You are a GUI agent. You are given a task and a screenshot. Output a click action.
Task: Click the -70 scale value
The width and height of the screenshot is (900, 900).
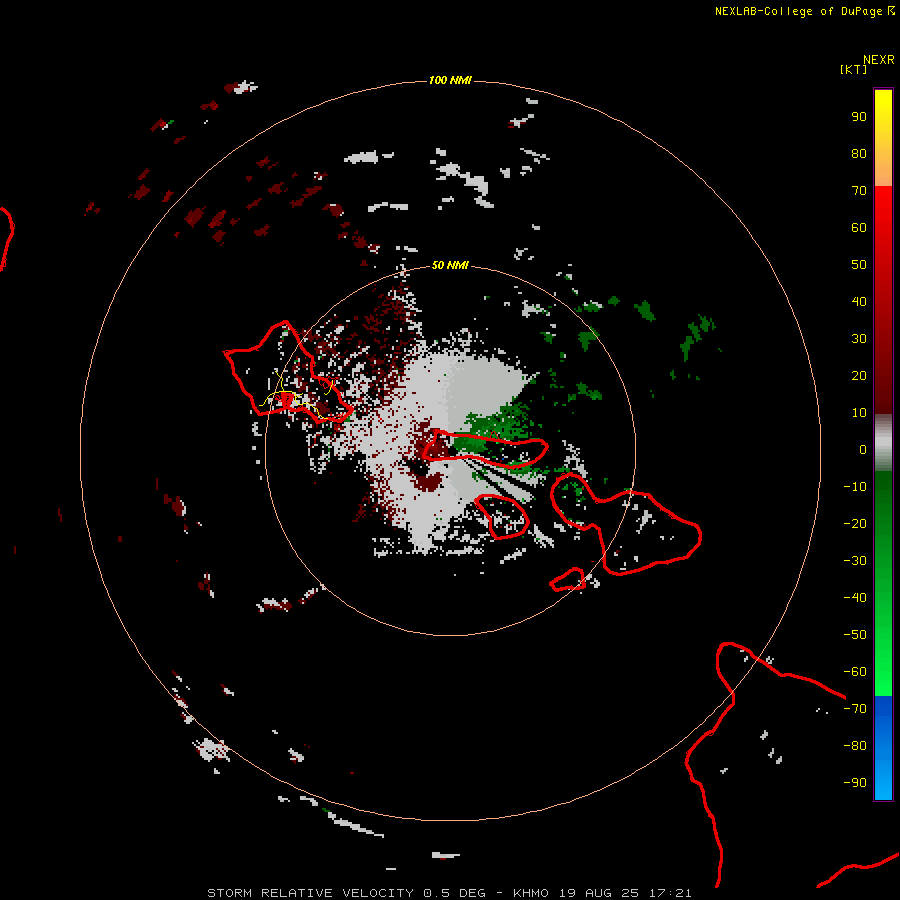(855, 709)
